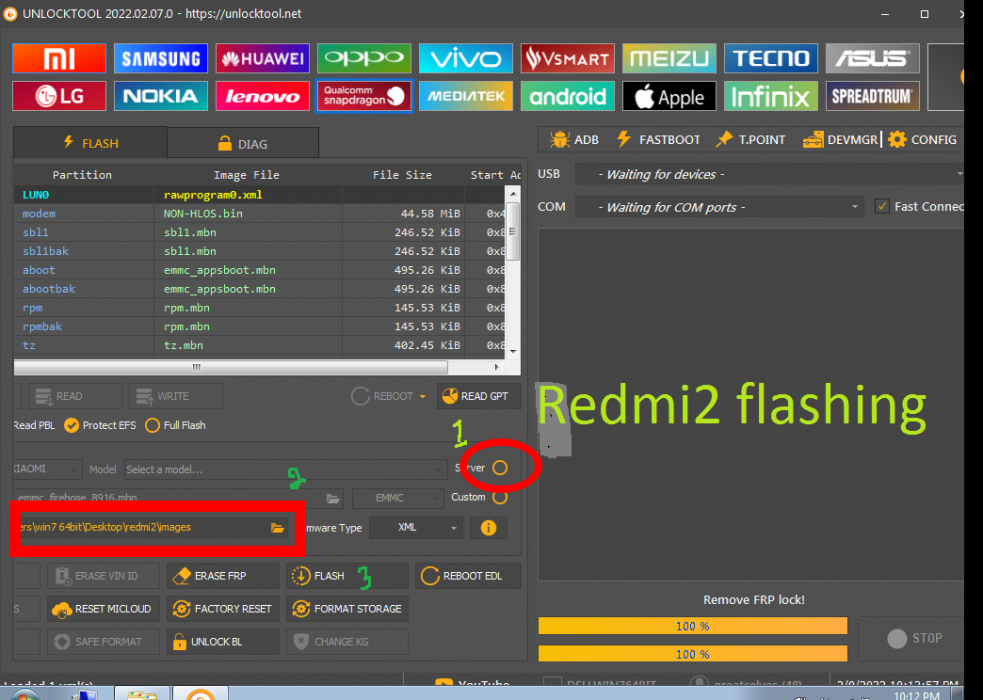Click the ERASE FRP button
The width and height of the screenshot is (983, 700).
[223, 576]
